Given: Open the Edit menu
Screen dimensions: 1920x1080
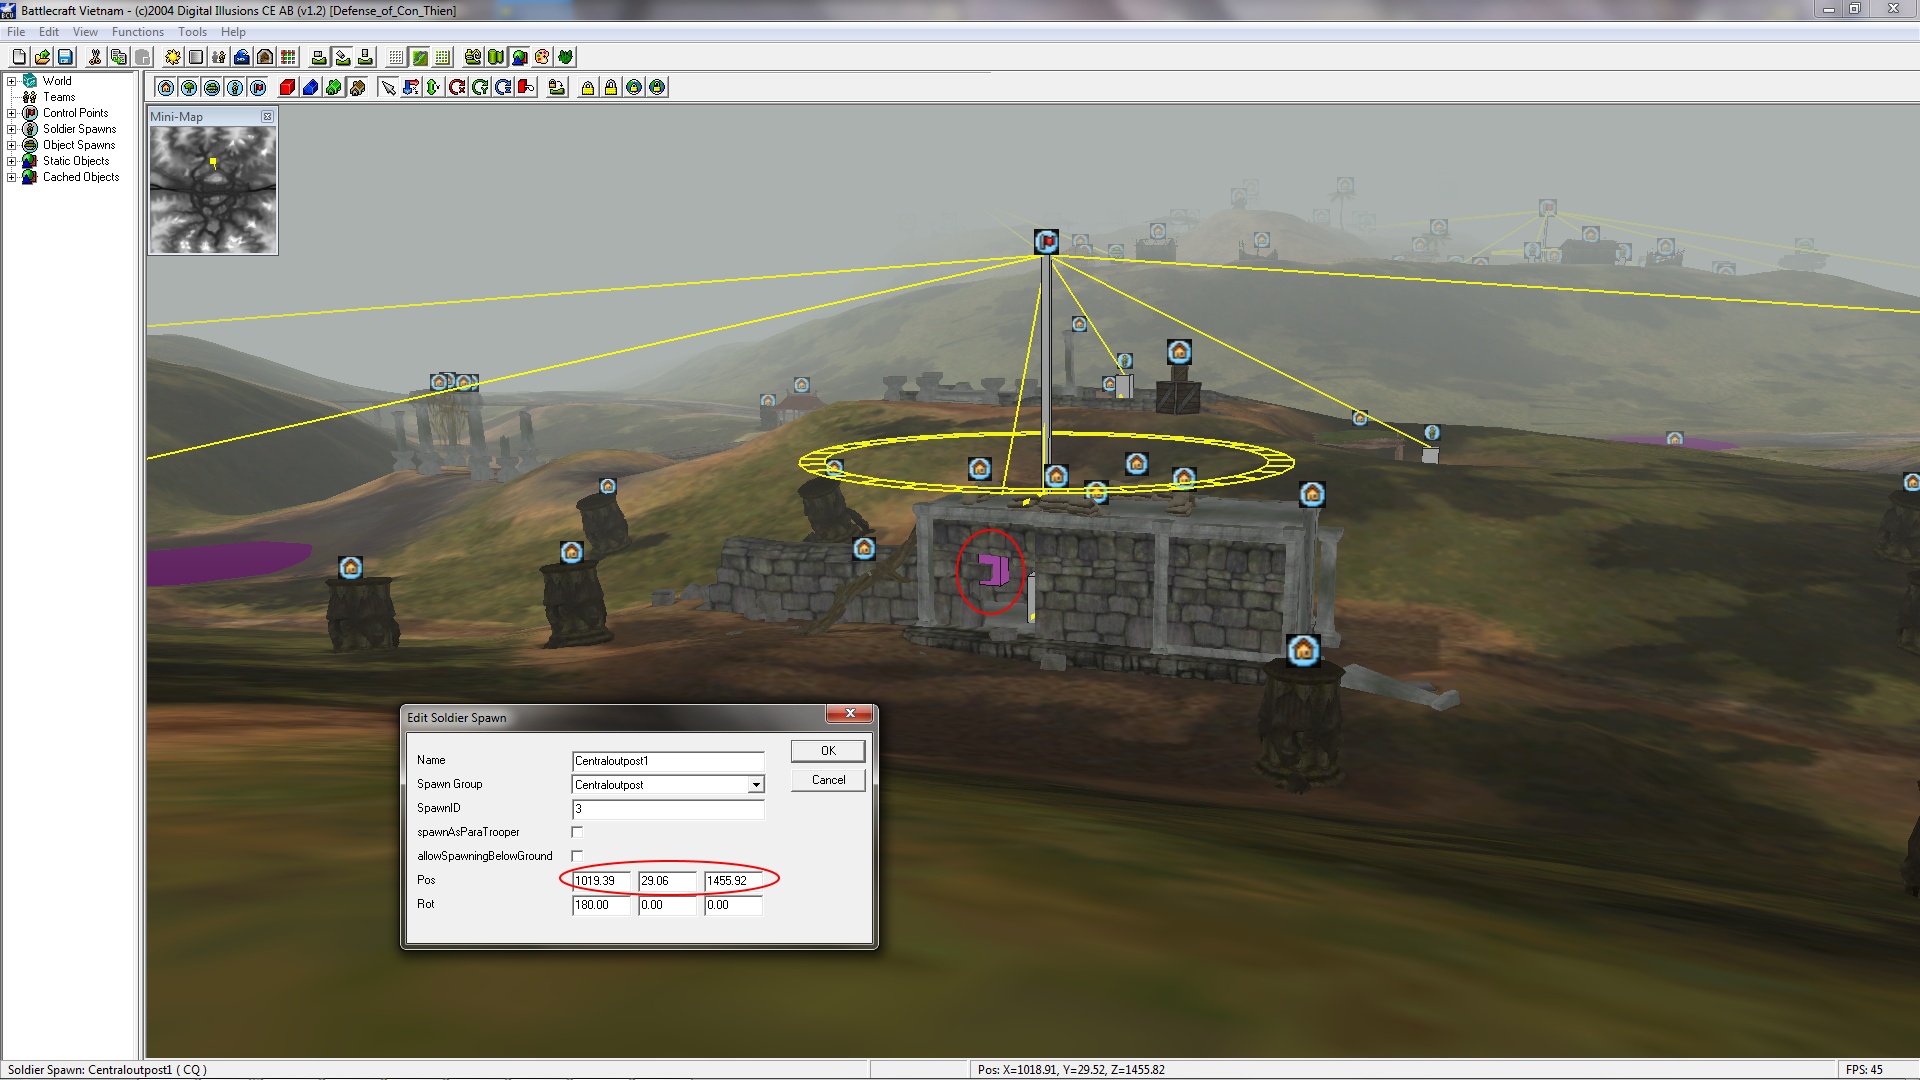Looking at the screenshot, I should (x=49, y=32).
